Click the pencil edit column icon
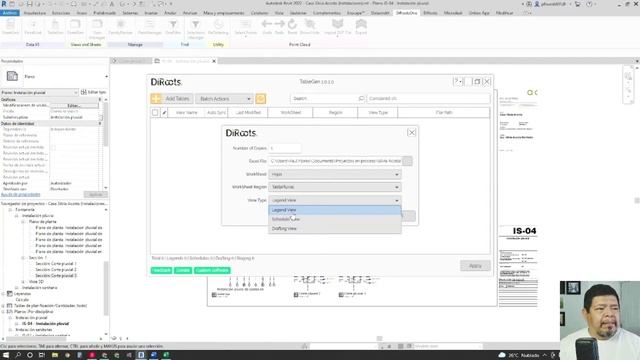The height and width of the screenshot is (360, 640). tap(164, 112)
